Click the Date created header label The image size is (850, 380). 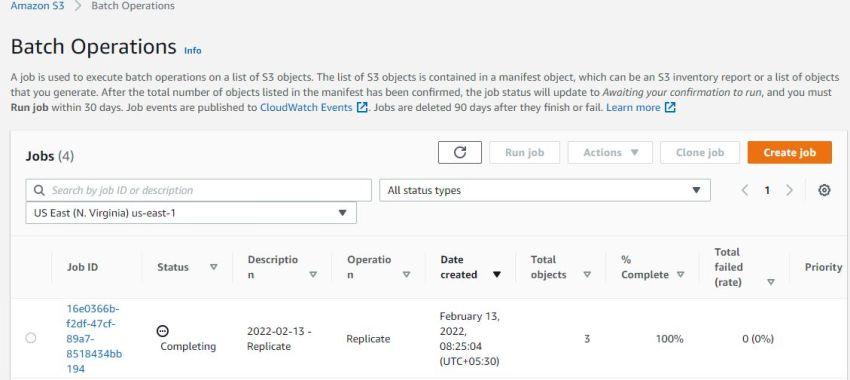(x=459, y=267)
